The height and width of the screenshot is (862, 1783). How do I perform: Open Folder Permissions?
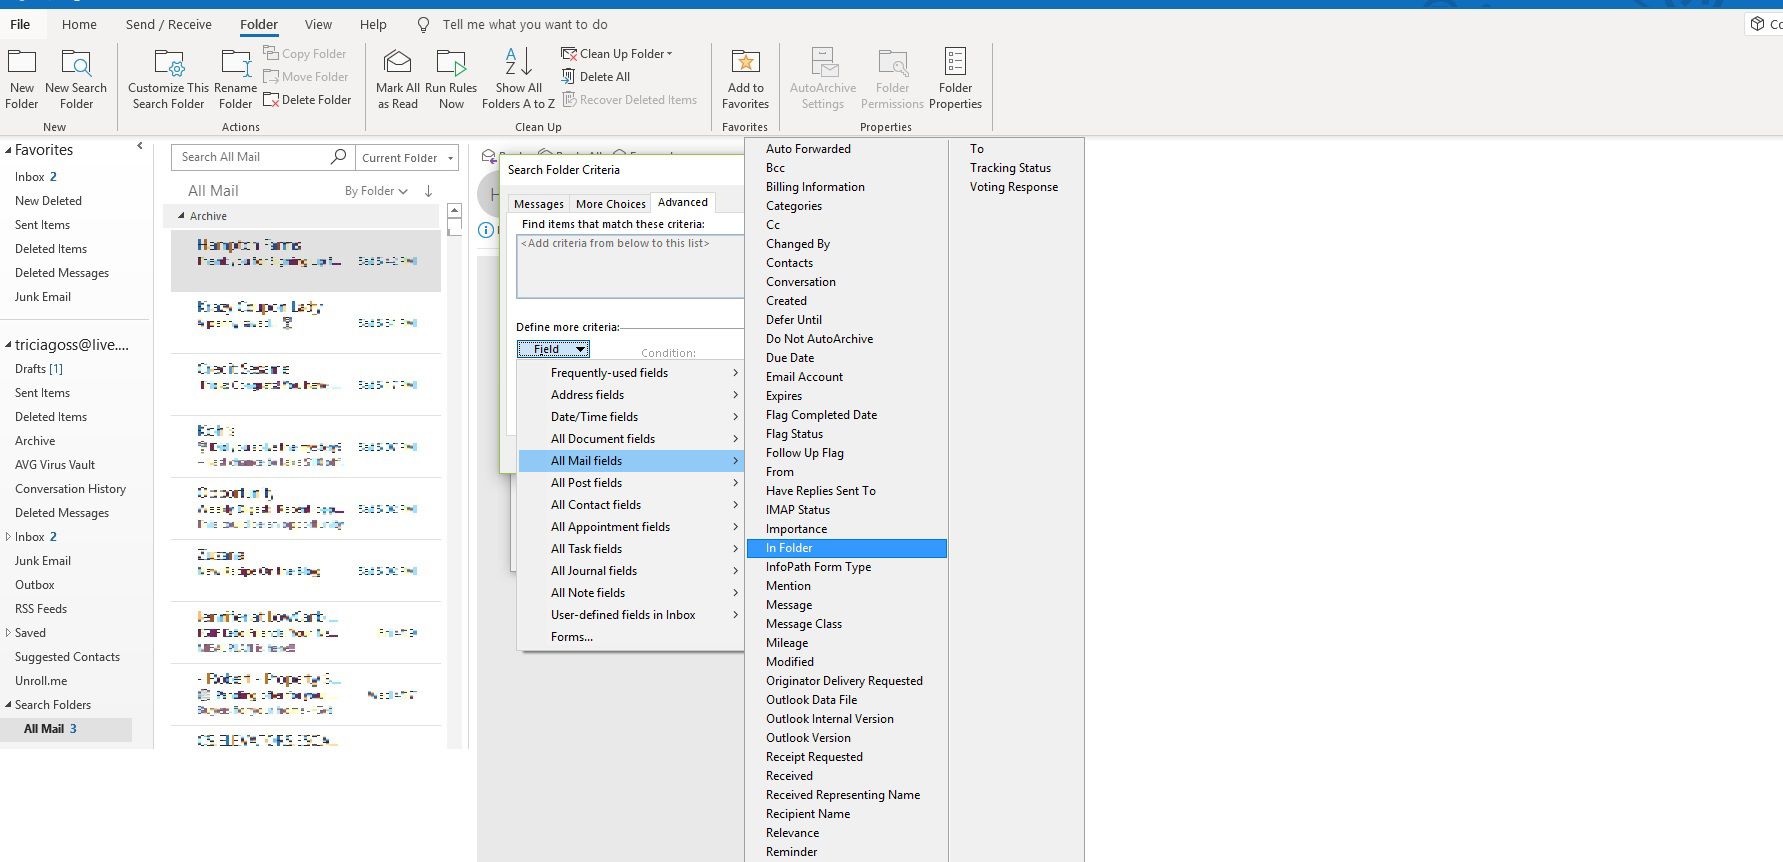[892, 79]
